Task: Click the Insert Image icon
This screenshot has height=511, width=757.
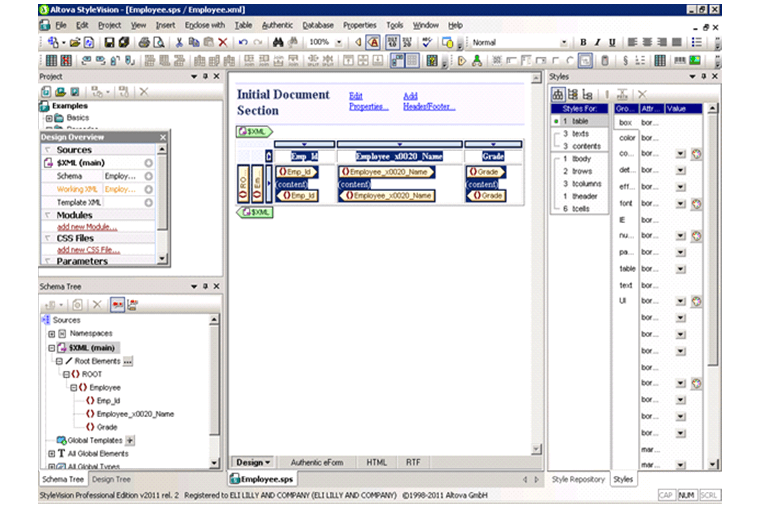Action: (x=695, y=60)
